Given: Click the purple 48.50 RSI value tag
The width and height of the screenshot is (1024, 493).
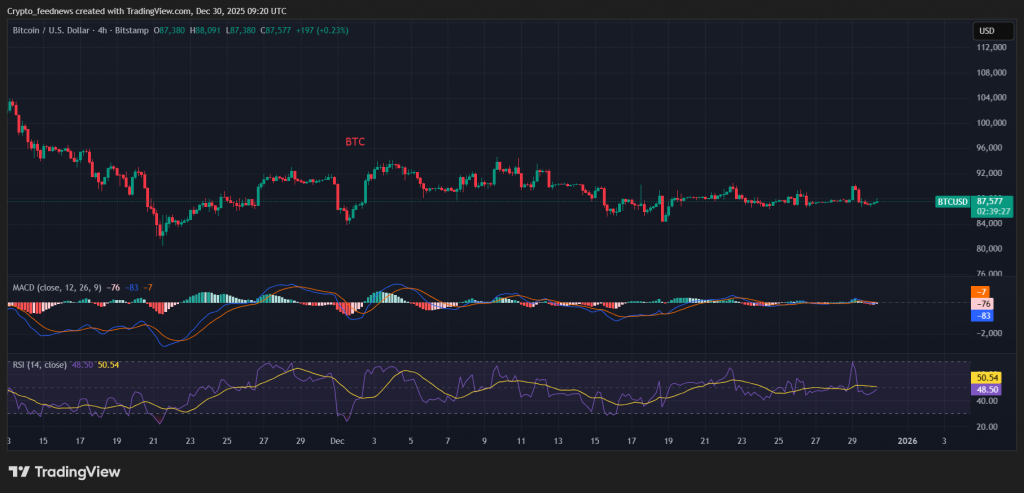Looking at the screenshot, I should (x=985, y=389).
